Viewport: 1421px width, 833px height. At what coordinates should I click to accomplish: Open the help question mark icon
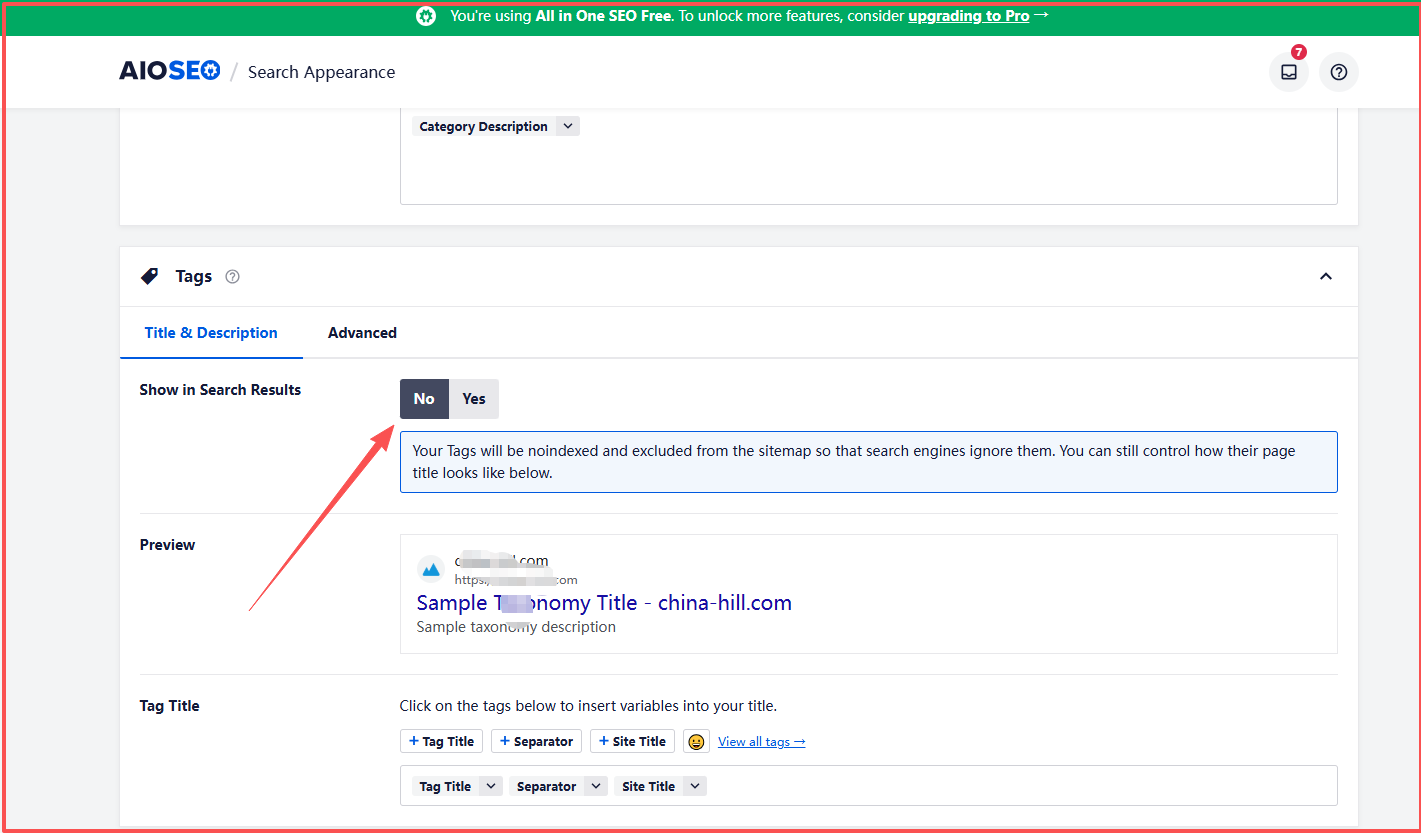coord(1339,72)
